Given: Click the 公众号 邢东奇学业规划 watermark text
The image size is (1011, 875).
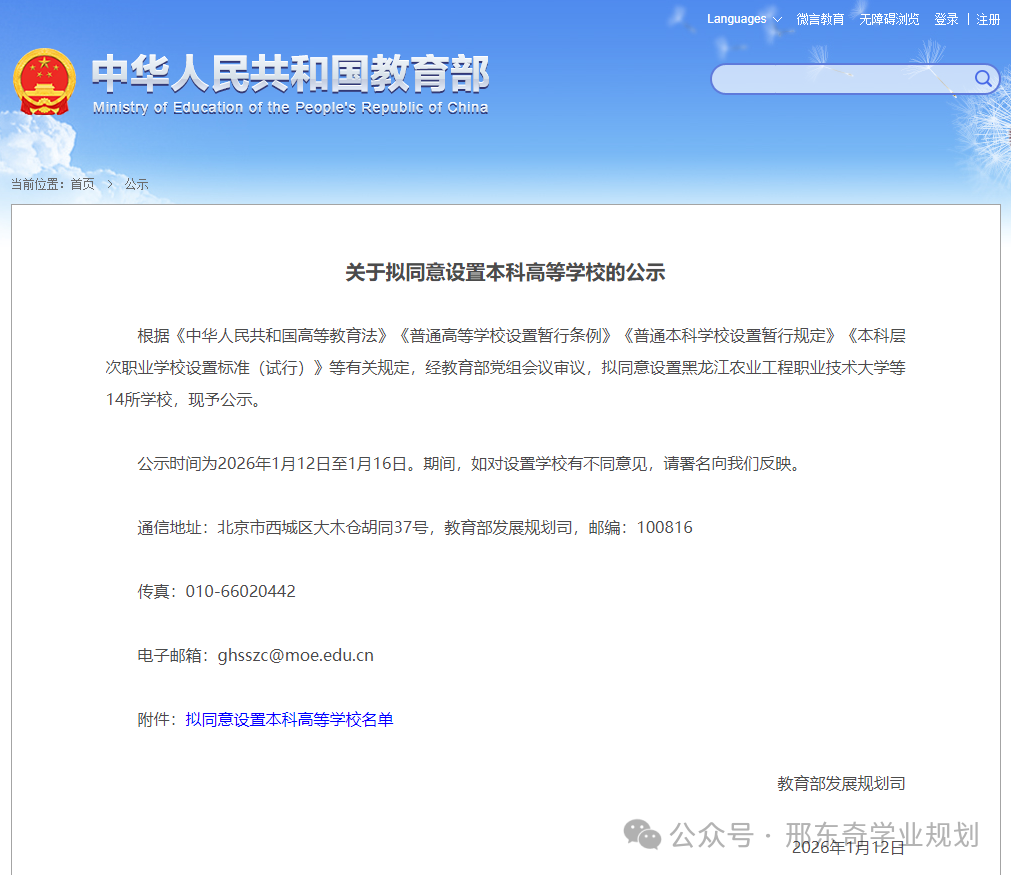Looking at the screenshot, I should pyautogui.click(x=824, y=834).
